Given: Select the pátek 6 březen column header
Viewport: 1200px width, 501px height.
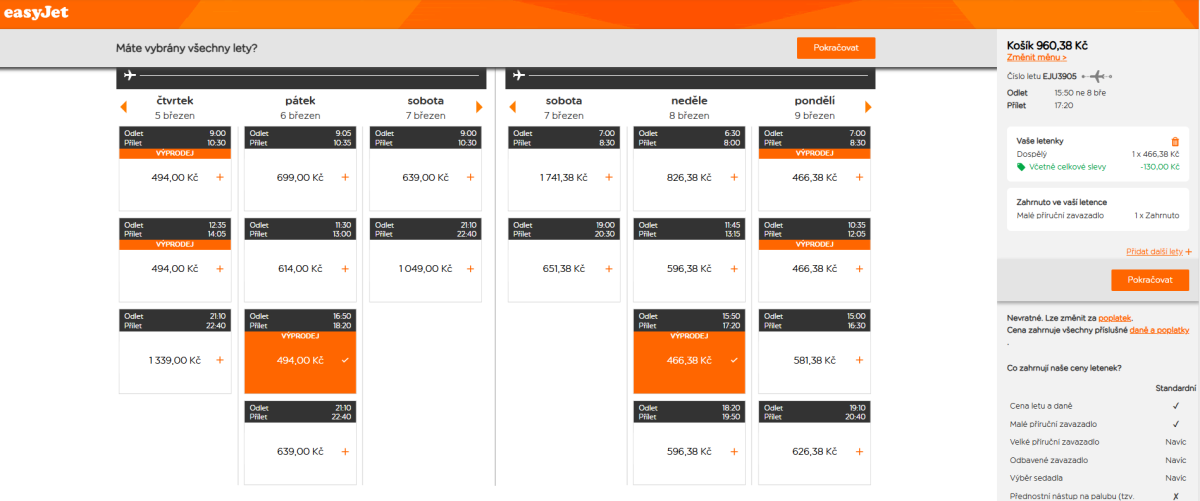Looking at the screenshot, I should tap(300, 107).
